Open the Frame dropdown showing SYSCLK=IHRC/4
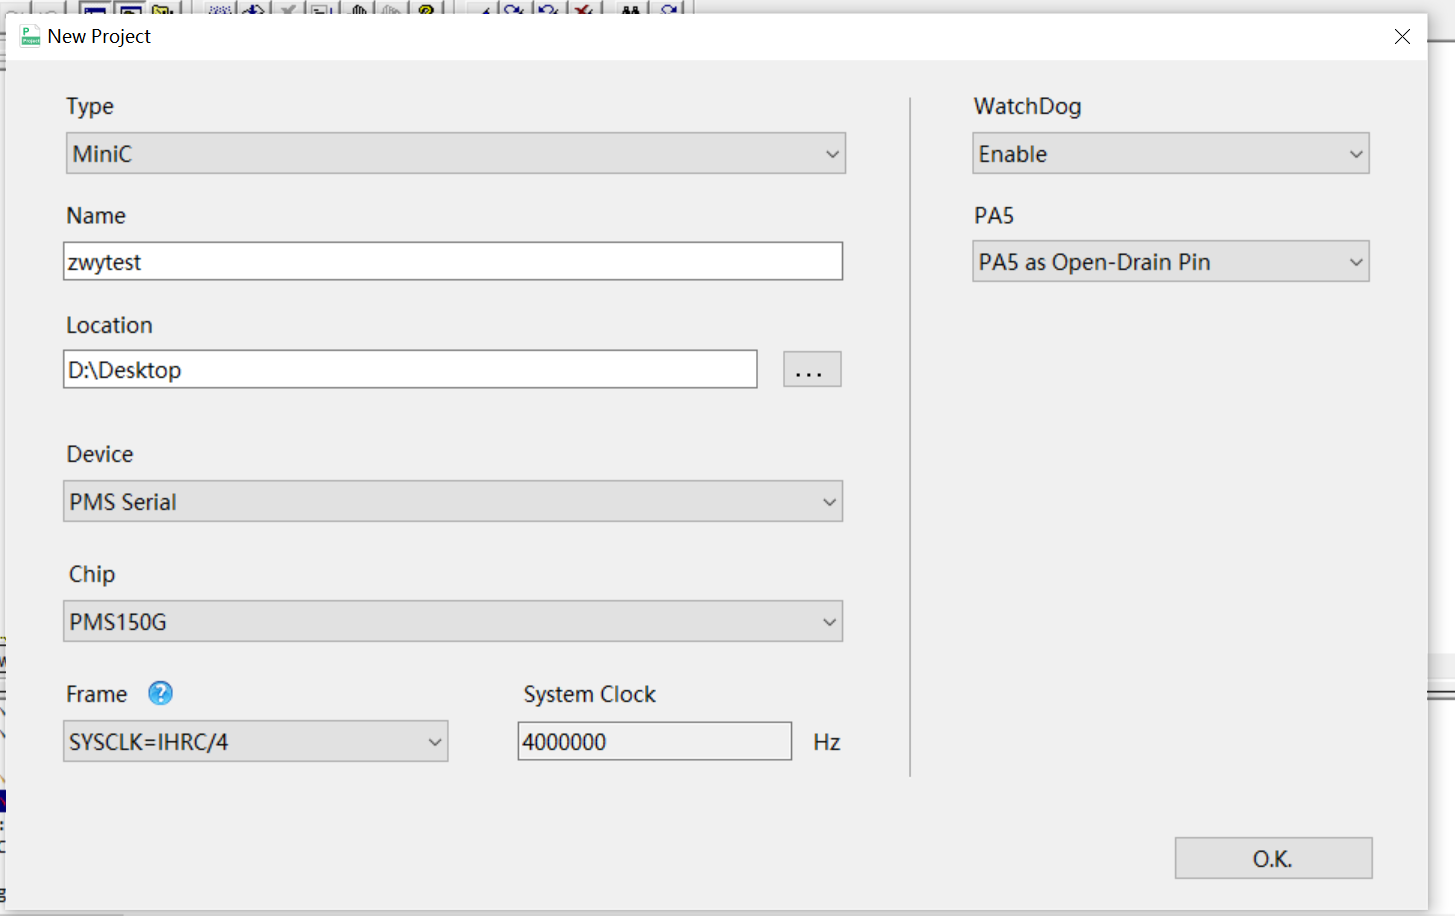 (x=255, y=741)
